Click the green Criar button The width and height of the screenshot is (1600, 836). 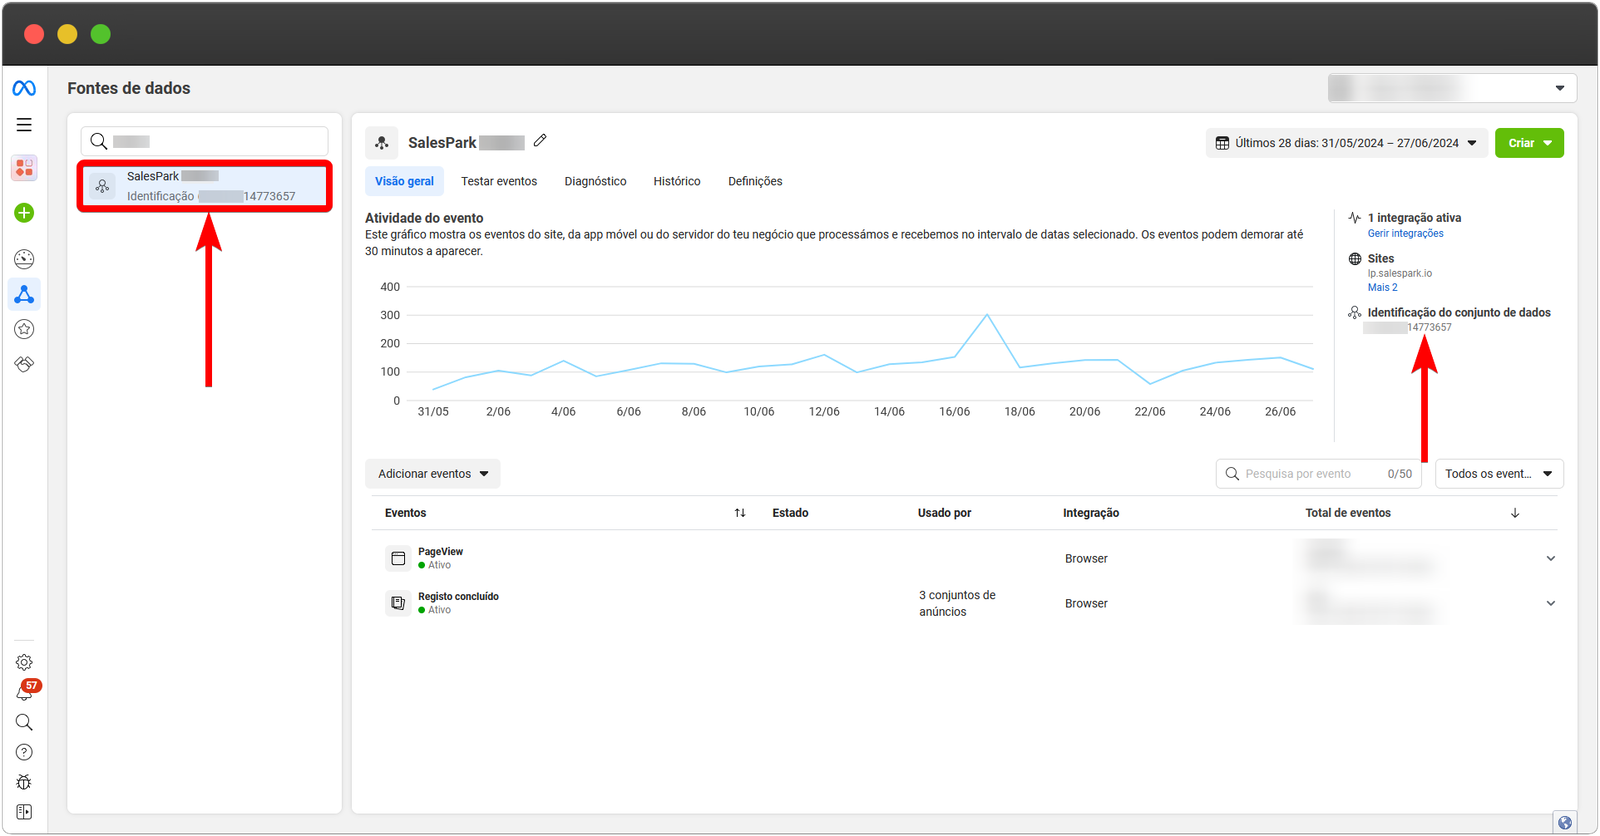1529,143
